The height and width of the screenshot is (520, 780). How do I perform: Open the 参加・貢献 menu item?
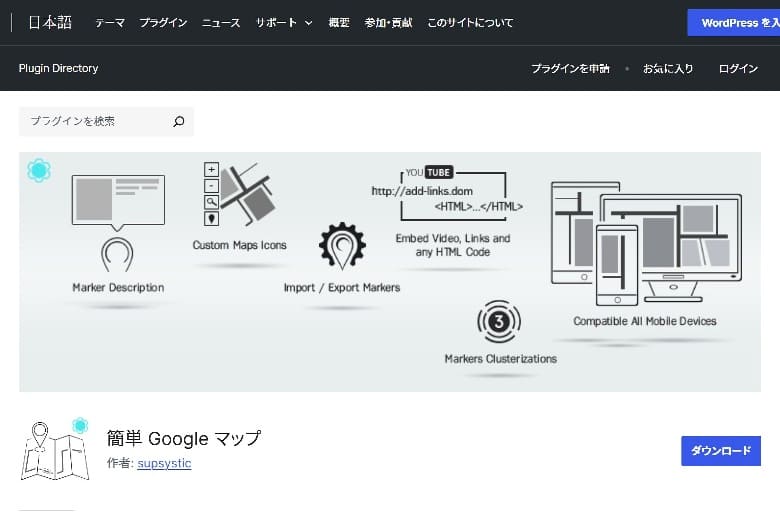388,23
